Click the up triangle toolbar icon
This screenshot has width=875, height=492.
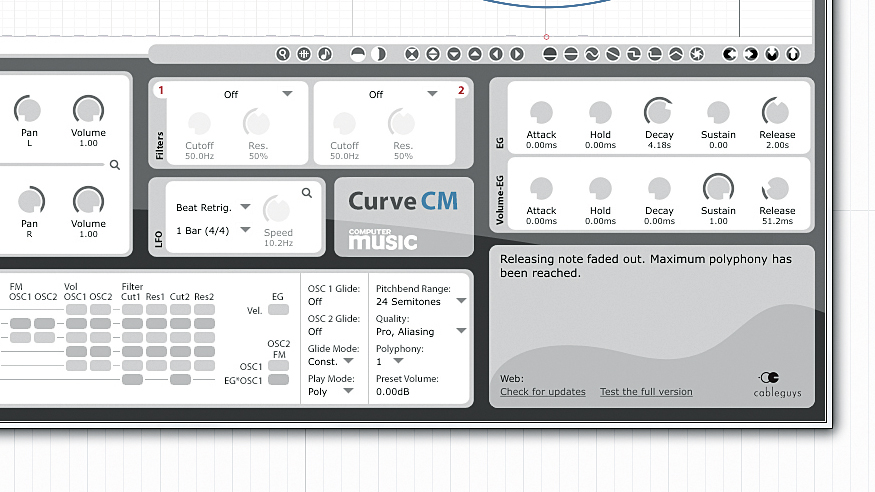475,54
